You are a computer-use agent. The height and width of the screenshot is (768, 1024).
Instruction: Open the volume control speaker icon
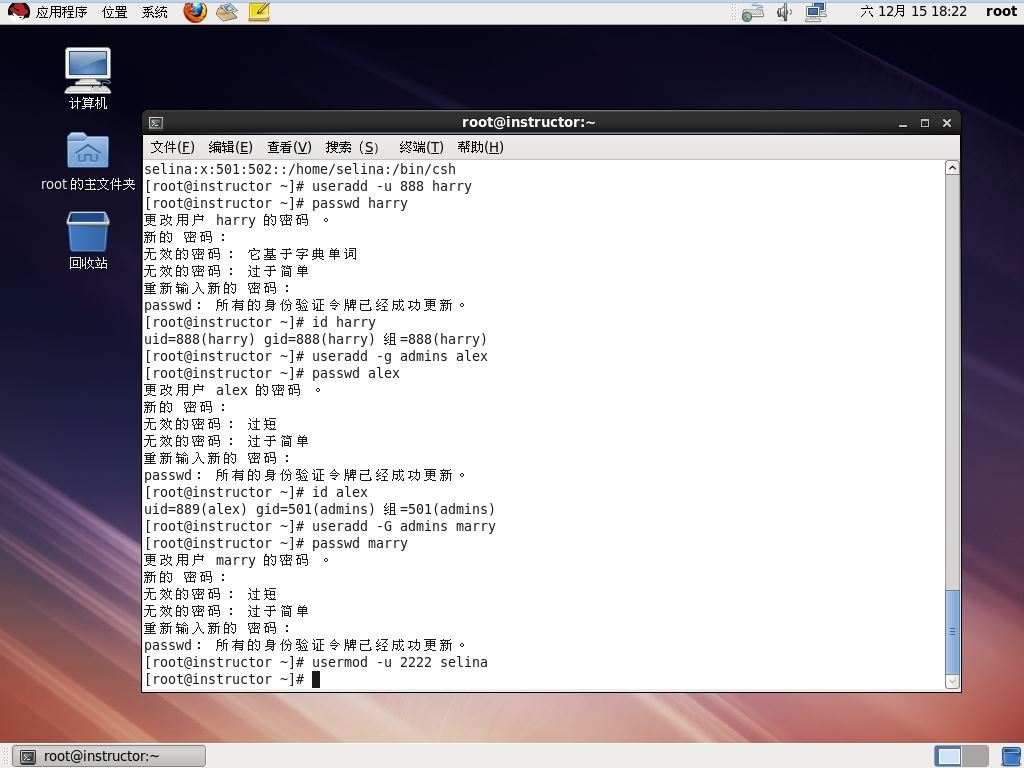[x=784, y=12]
